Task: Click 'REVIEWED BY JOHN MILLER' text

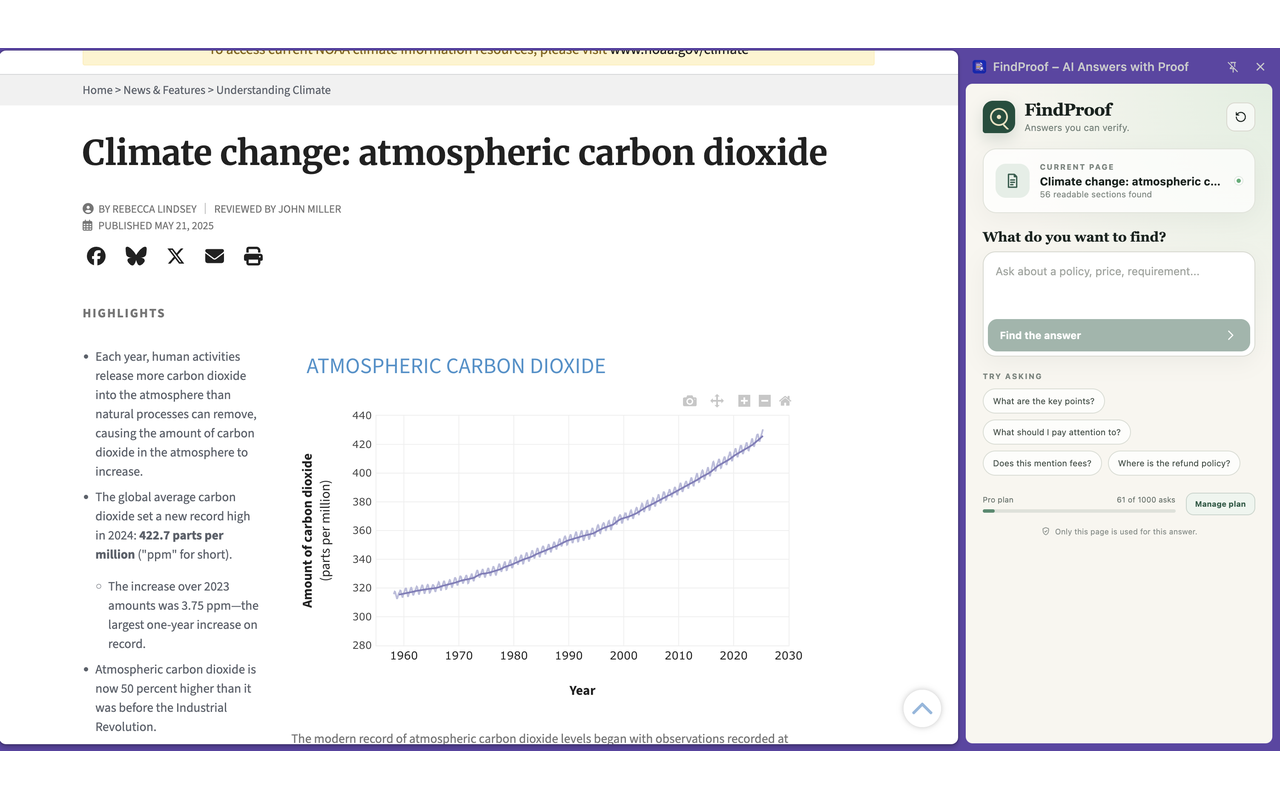Action: (278, 209)
